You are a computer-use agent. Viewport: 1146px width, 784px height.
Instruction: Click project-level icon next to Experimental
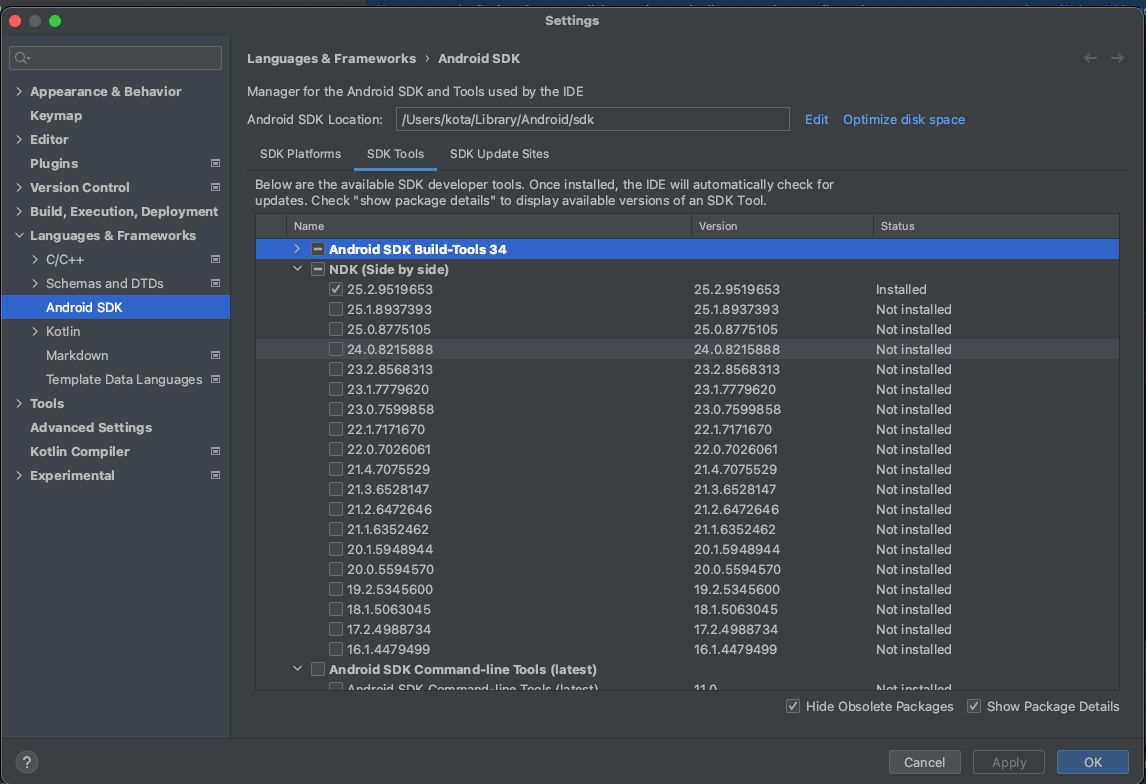coord(216,475)
